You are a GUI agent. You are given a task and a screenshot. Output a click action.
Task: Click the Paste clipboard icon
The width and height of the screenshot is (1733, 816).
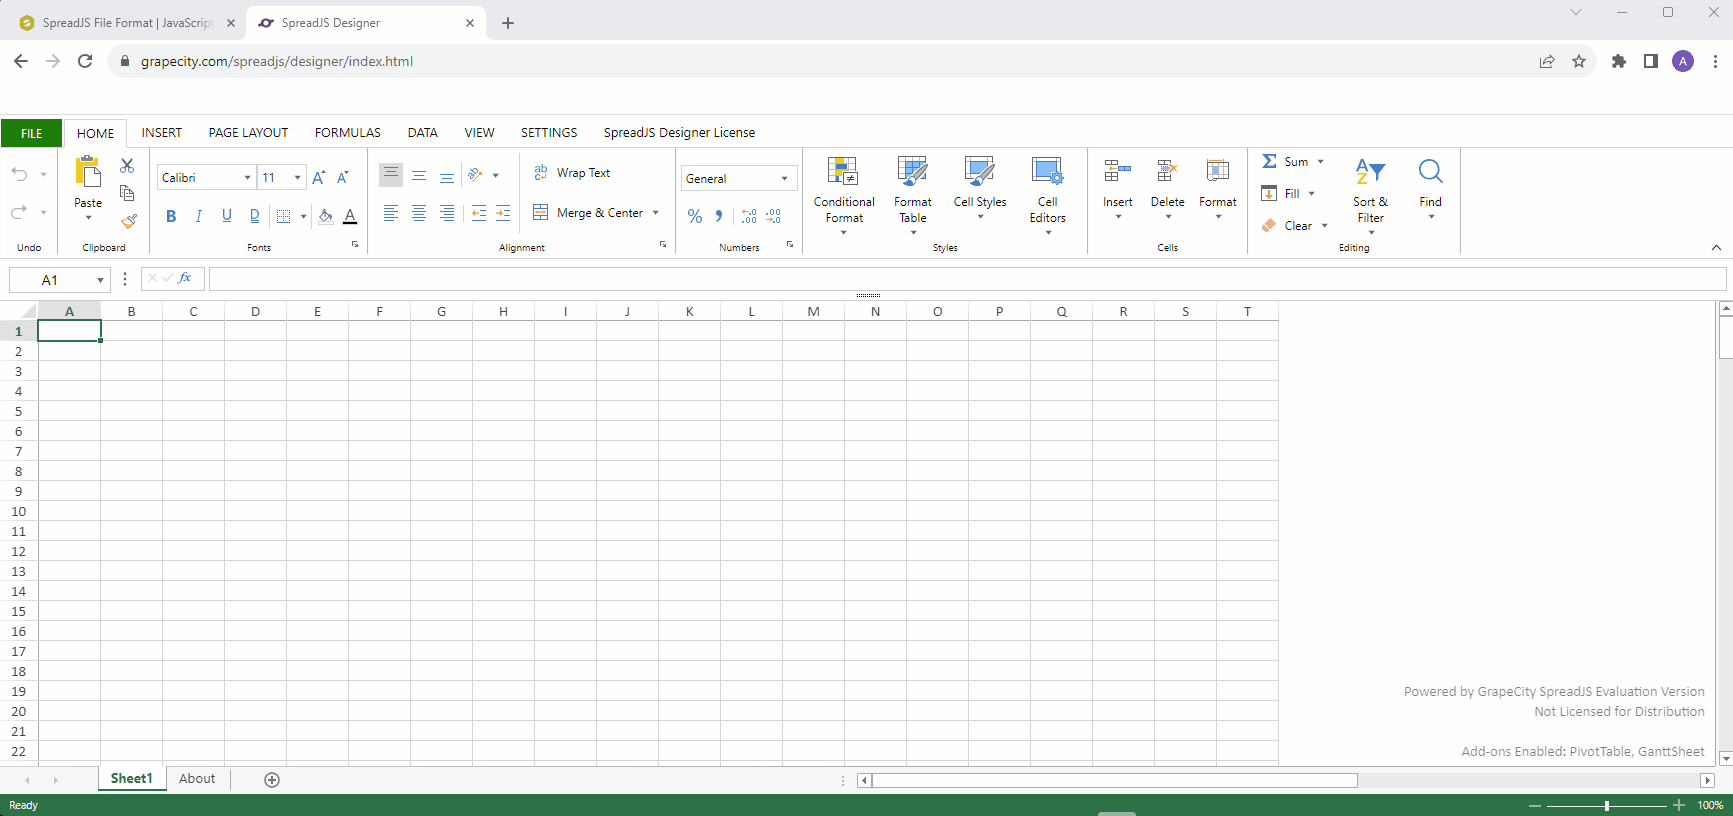click(88, 172)
